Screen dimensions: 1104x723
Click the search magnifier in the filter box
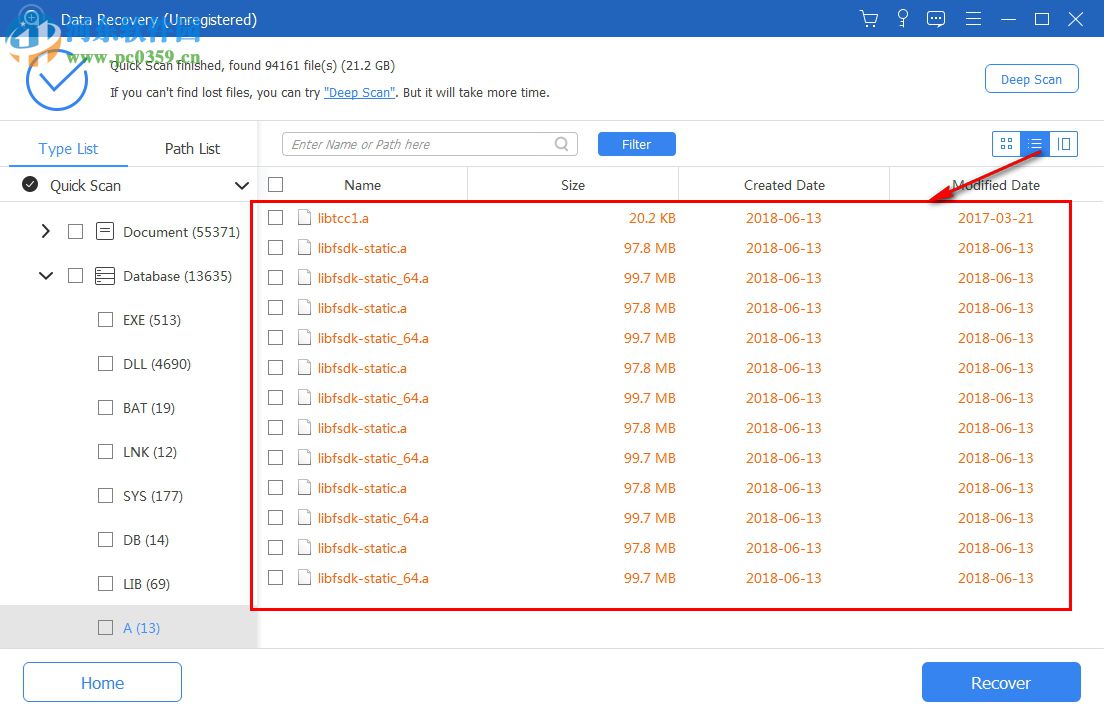click(x=561, y=144)
